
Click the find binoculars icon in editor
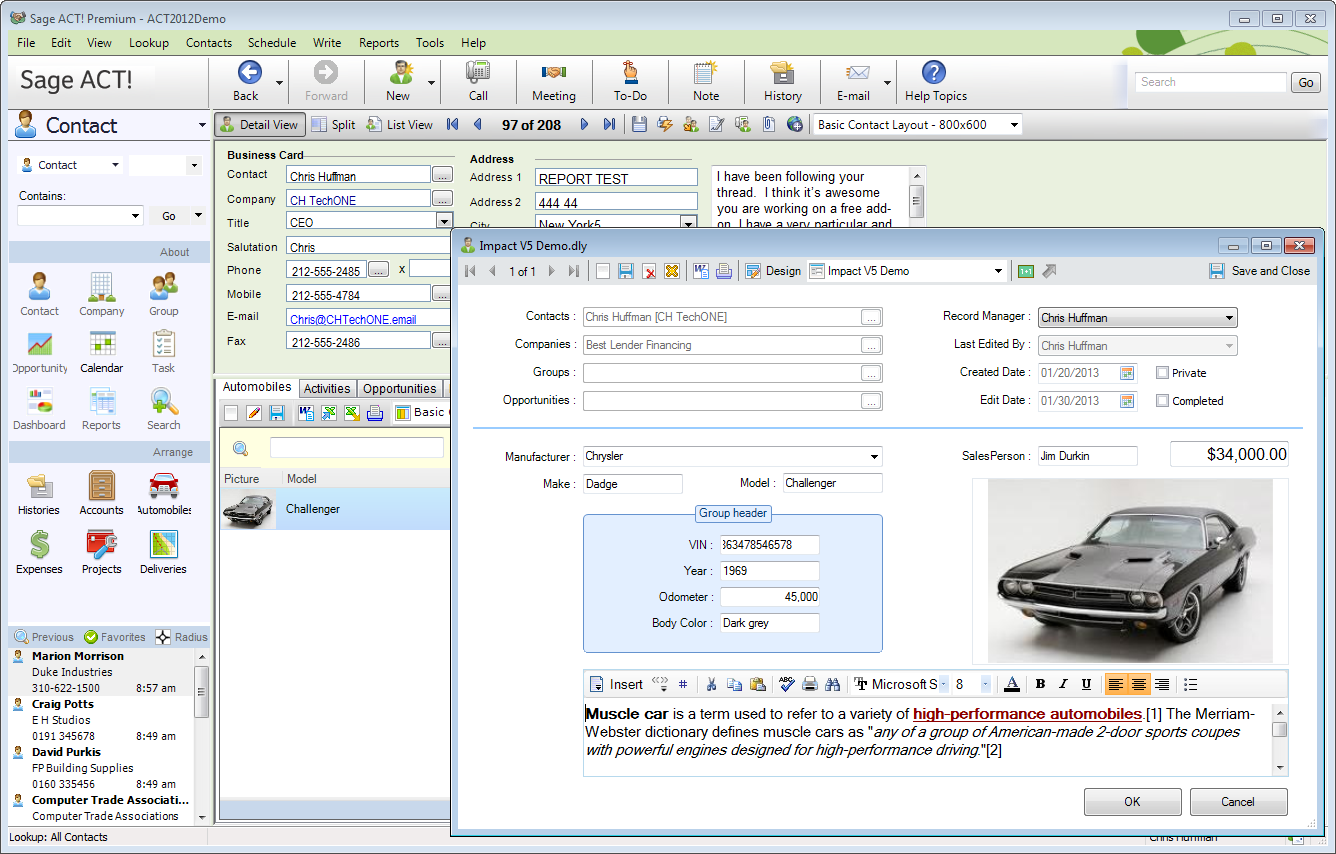pyautogui.click(x=832, y=684)
